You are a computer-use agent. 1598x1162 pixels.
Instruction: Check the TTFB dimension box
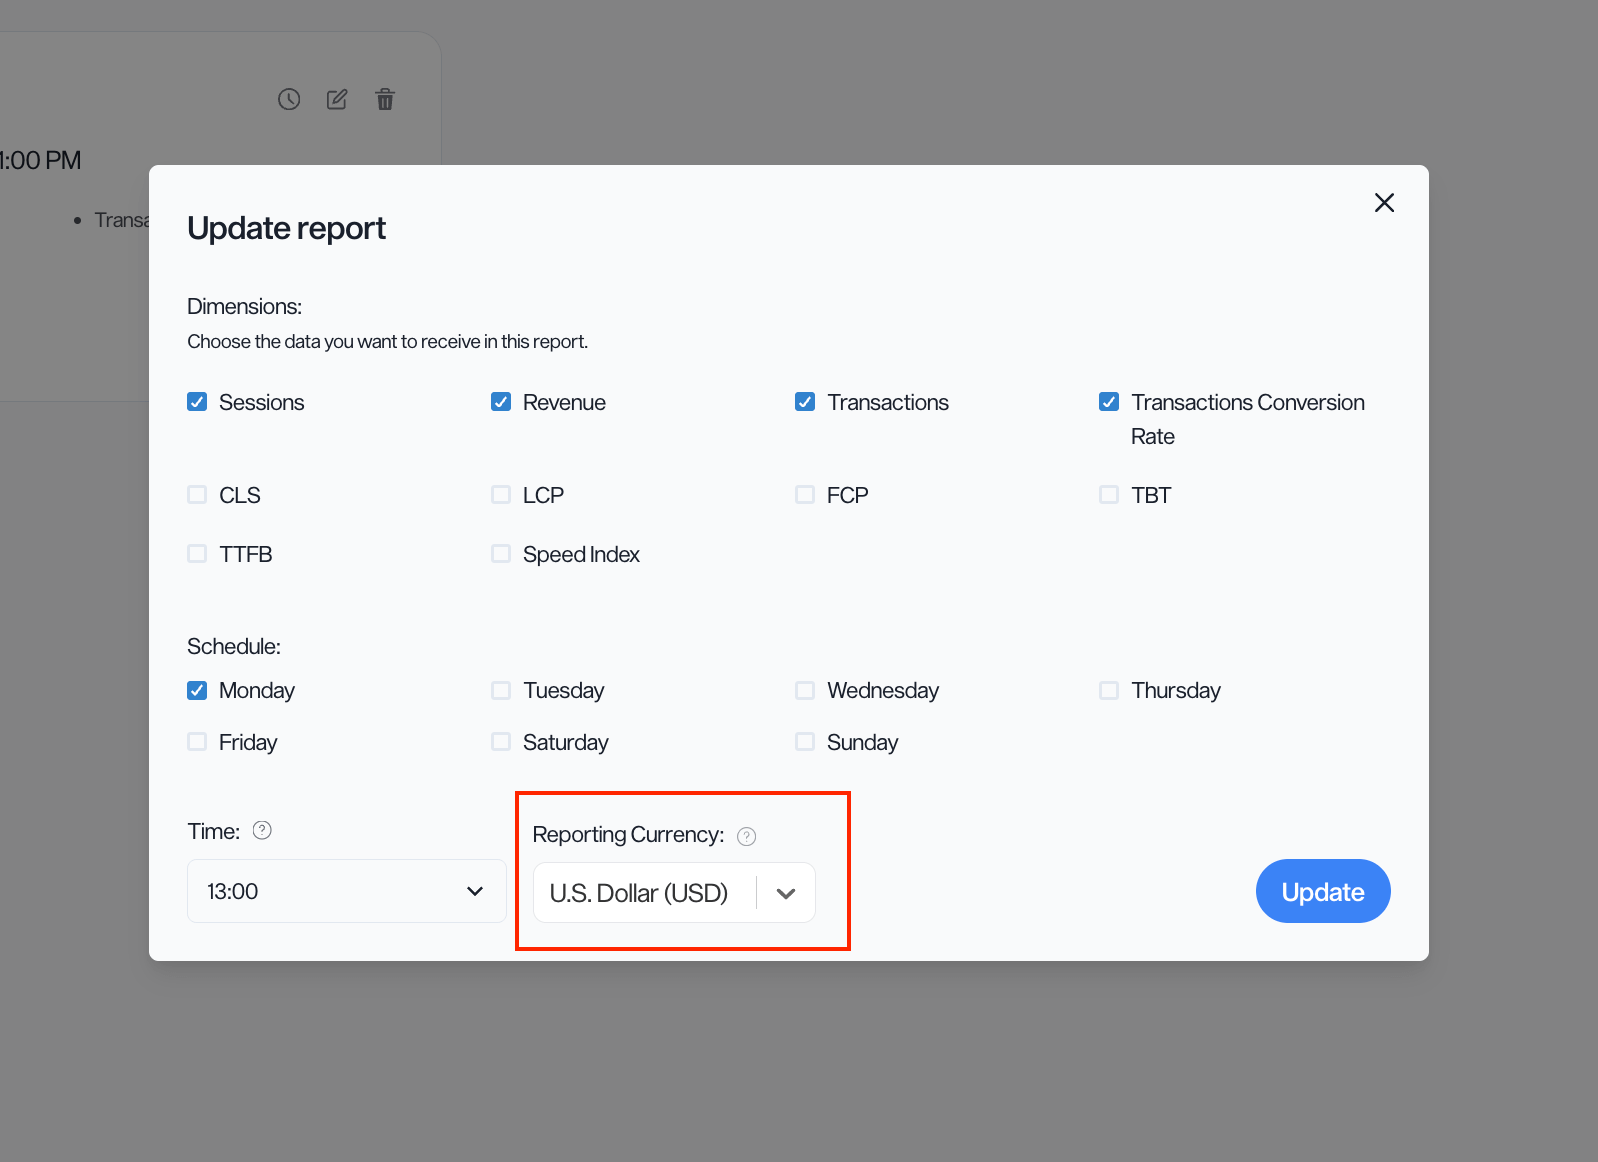tap(198, 554)
